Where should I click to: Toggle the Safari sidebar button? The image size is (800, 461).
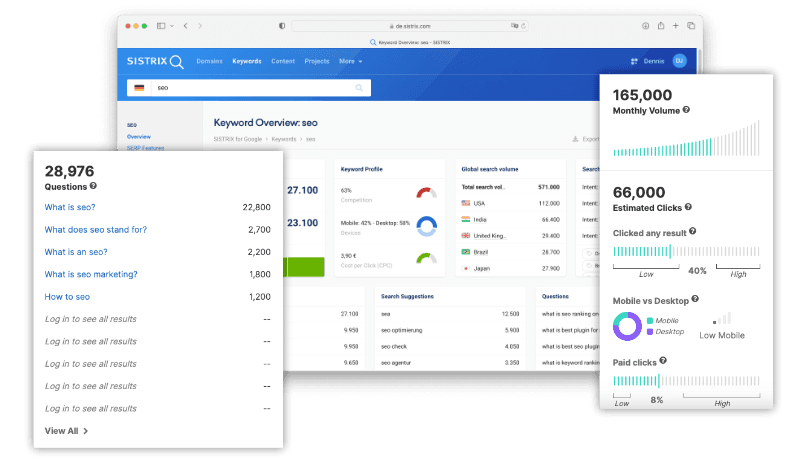160,25
